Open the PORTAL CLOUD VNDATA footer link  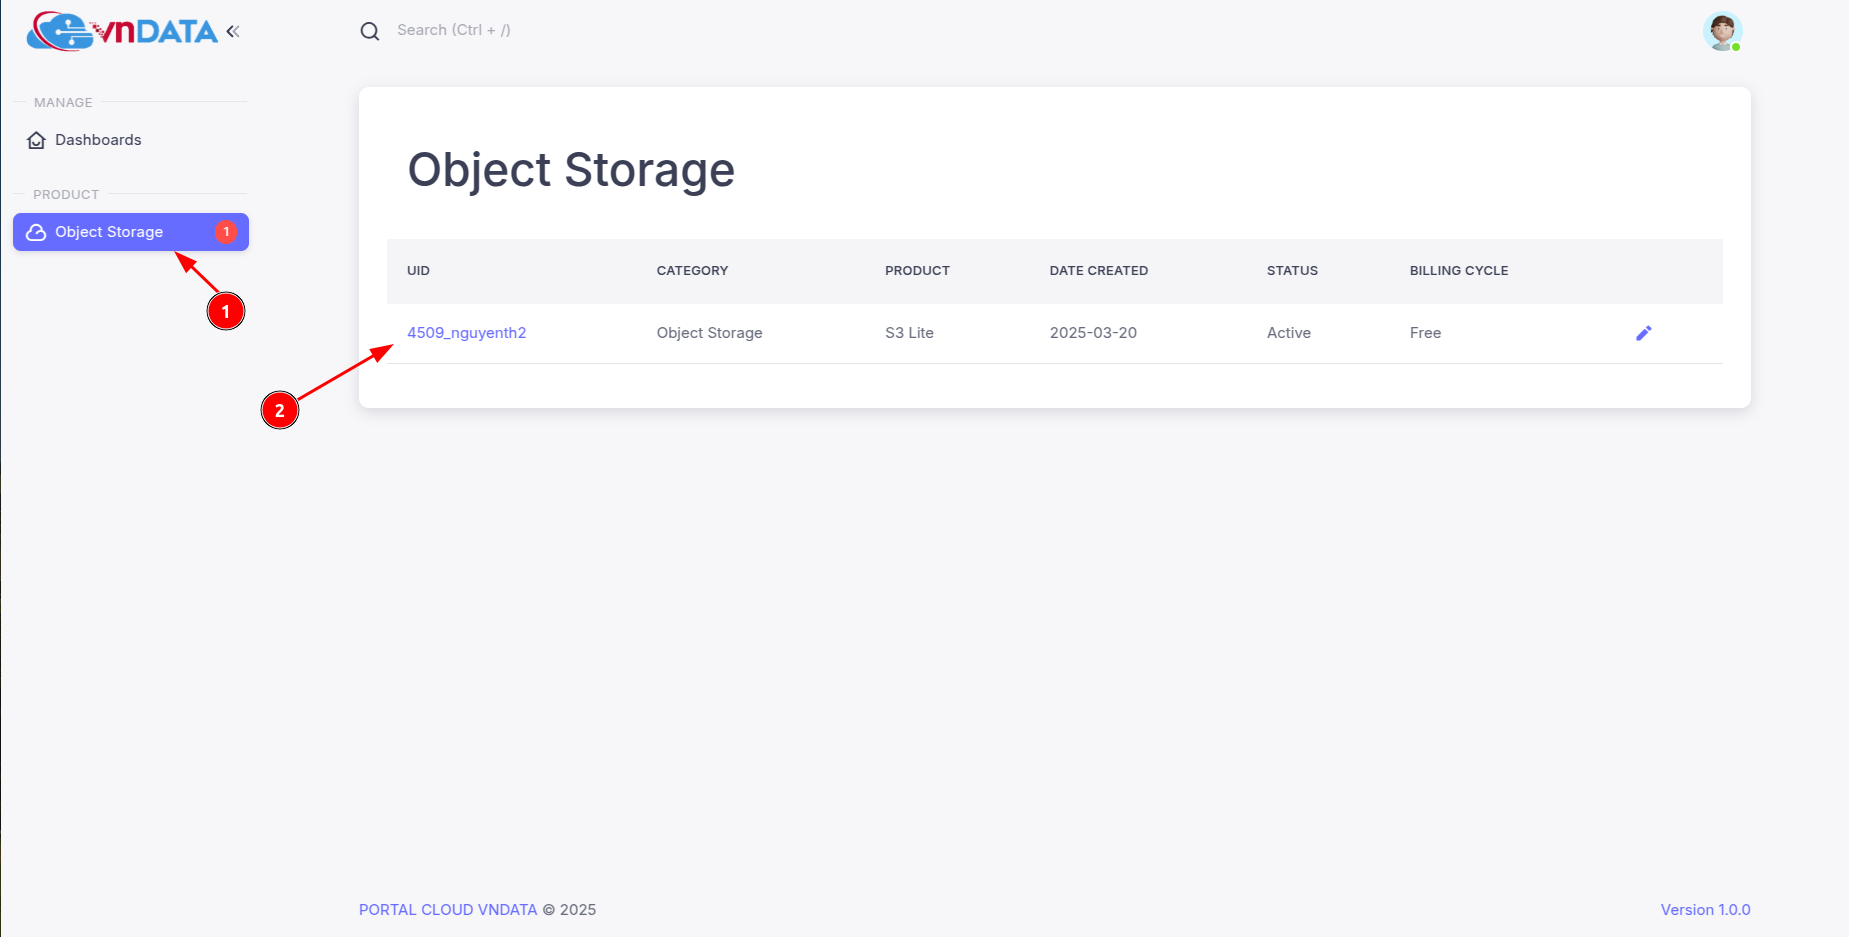pyautogui.click(x=448, y=910)
